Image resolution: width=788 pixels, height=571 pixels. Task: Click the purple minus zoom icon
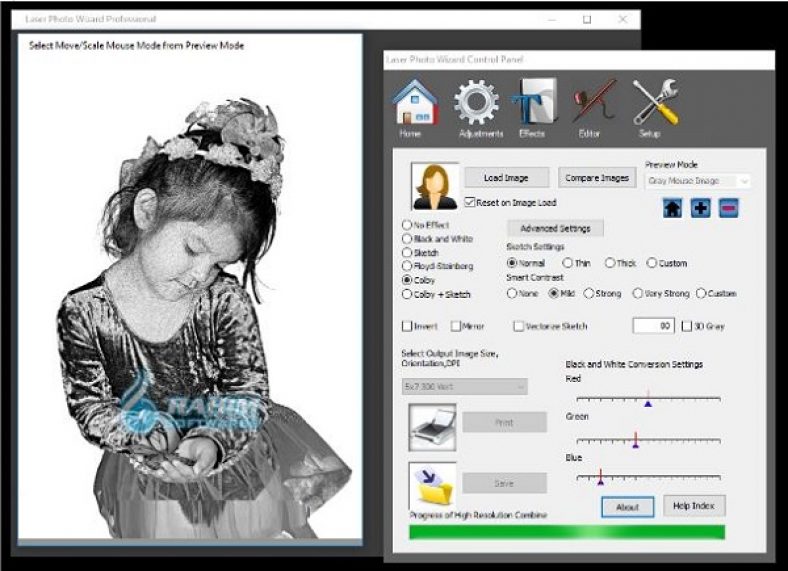coord(728,208)
